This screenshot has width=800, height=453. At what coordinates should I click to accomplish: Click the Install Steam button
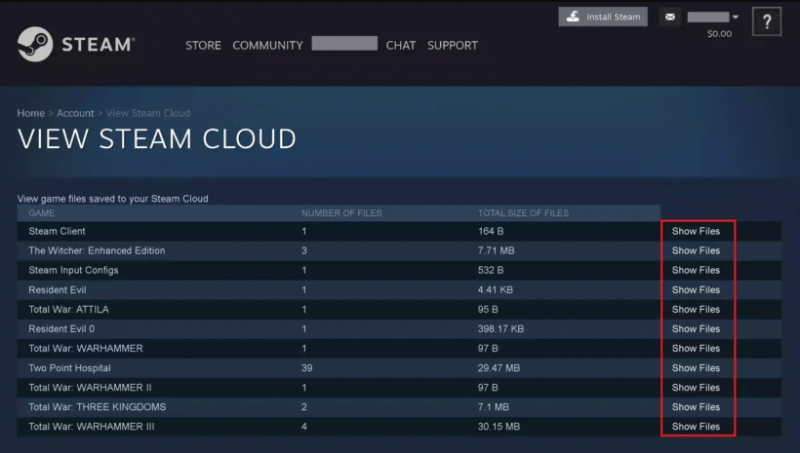(603, 17)
